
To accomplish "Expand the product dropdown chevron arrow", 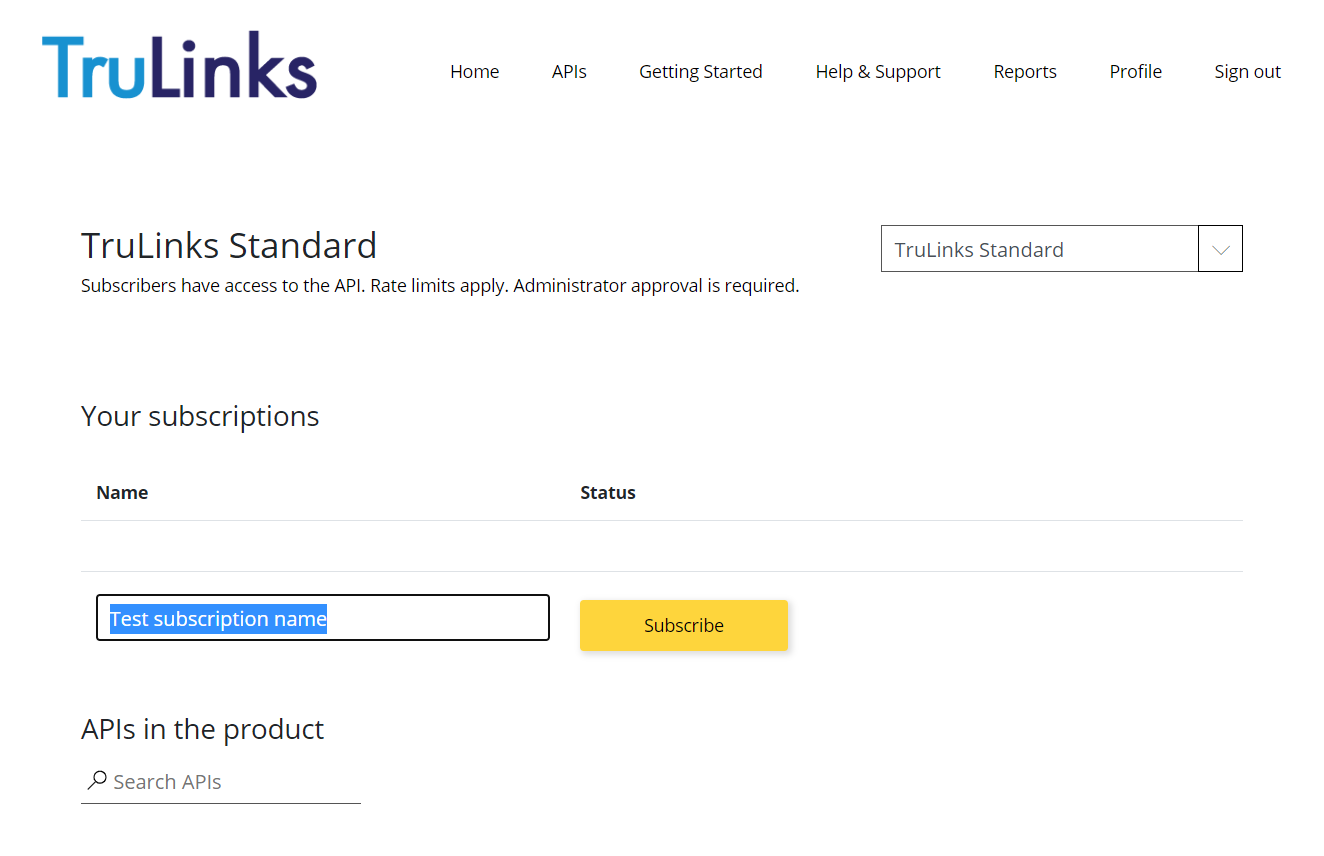I will (1220, 249).
